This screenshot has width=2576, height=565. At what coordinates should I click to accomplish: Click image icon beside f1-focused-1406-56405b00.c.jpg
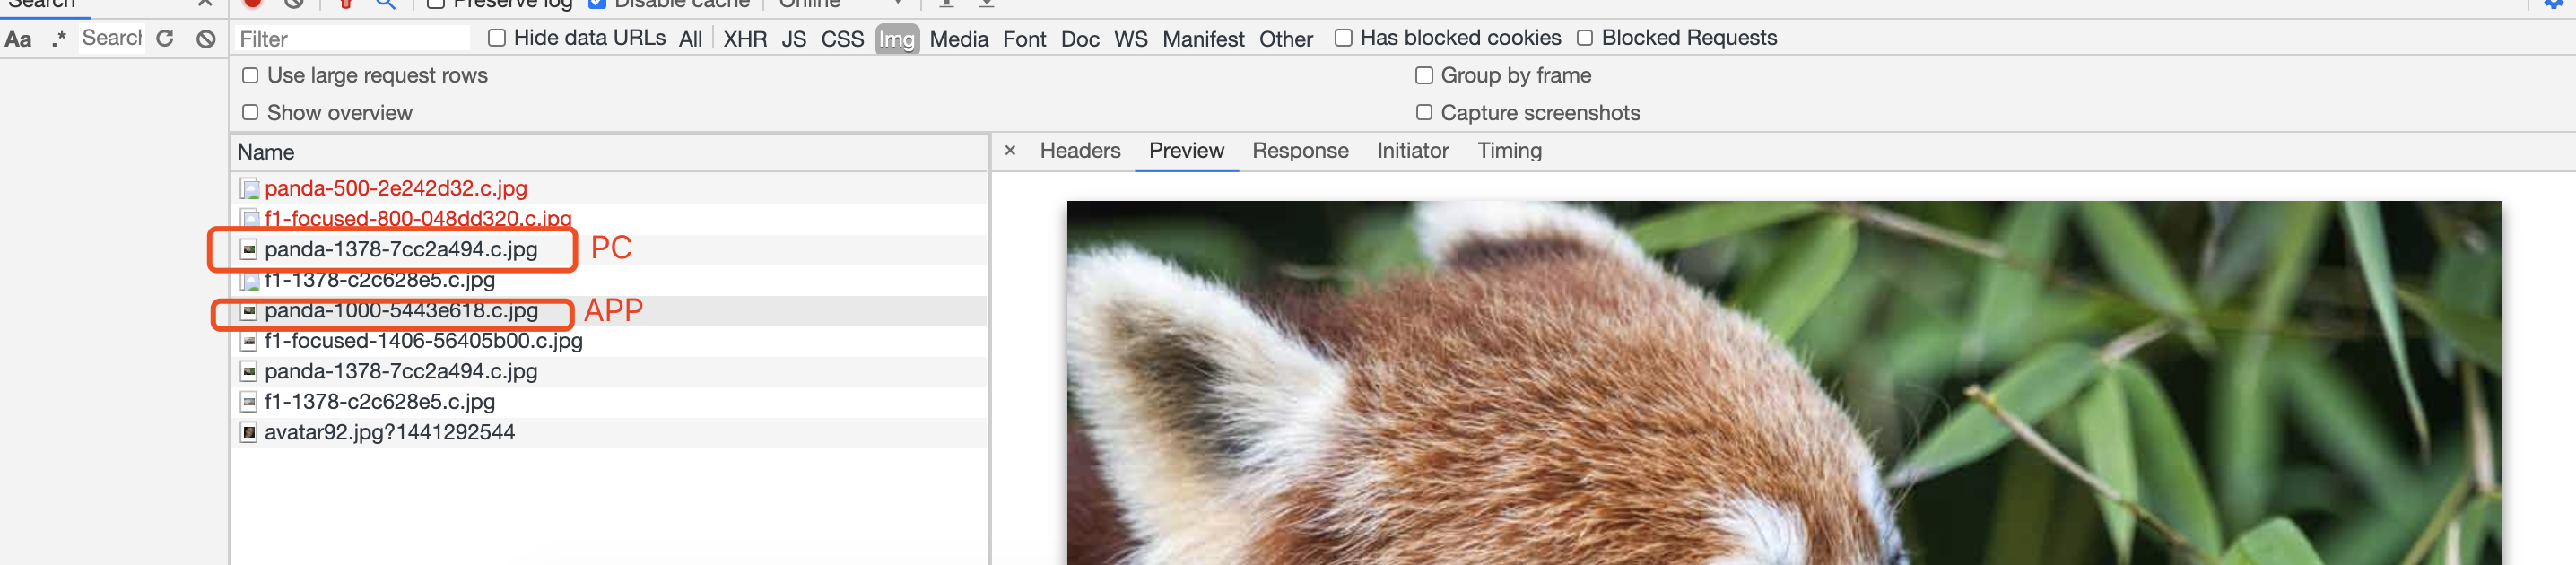pyautogui.click(x=249, y=341)
